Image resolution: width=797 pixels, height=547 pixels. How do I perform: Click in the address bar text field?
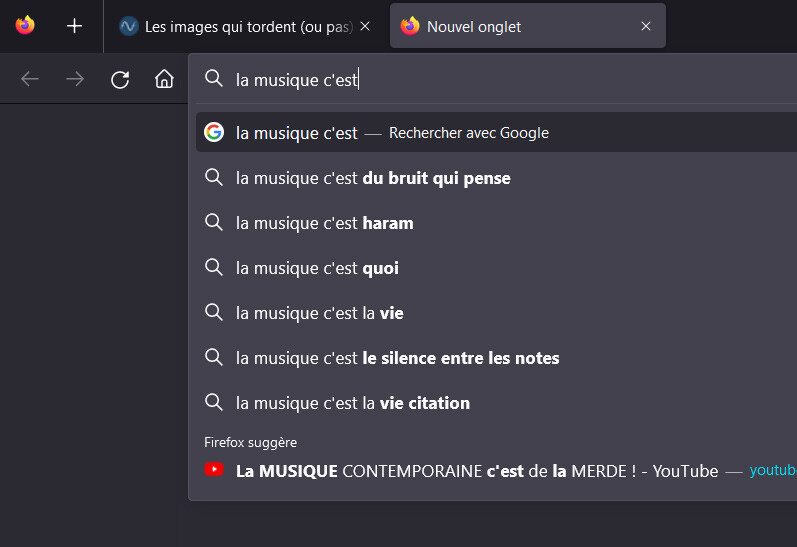[x=500, y=80]
